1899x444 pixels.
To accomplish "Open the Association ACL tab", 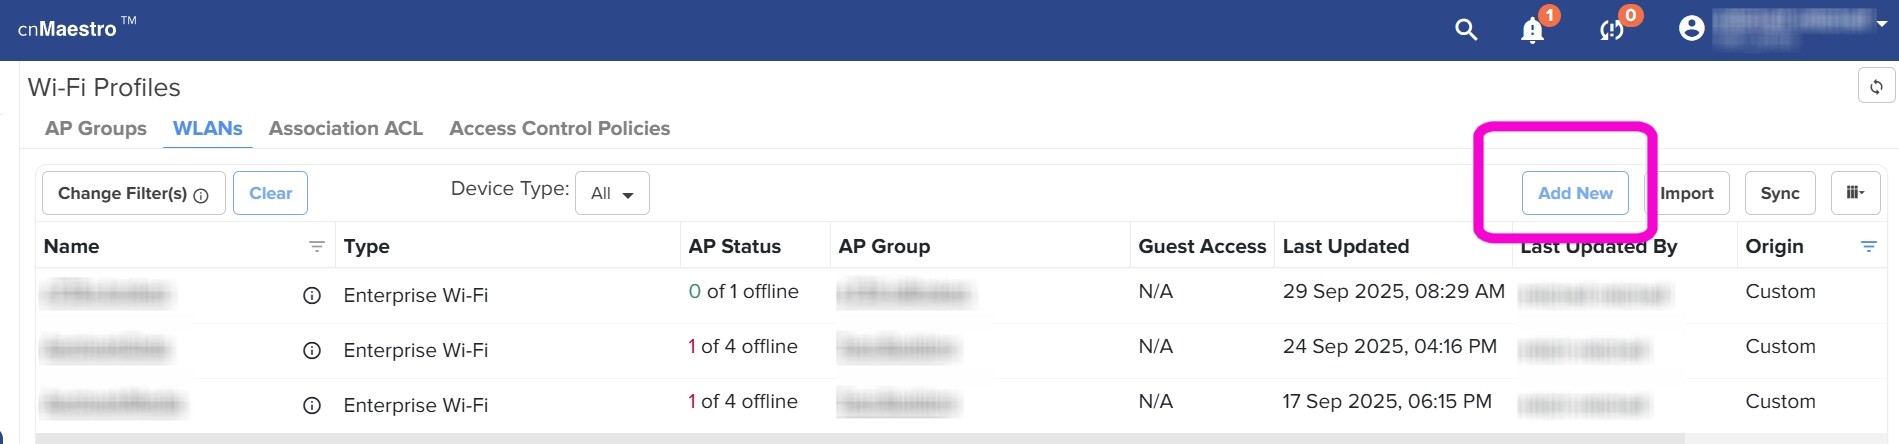I will point(346,129).
